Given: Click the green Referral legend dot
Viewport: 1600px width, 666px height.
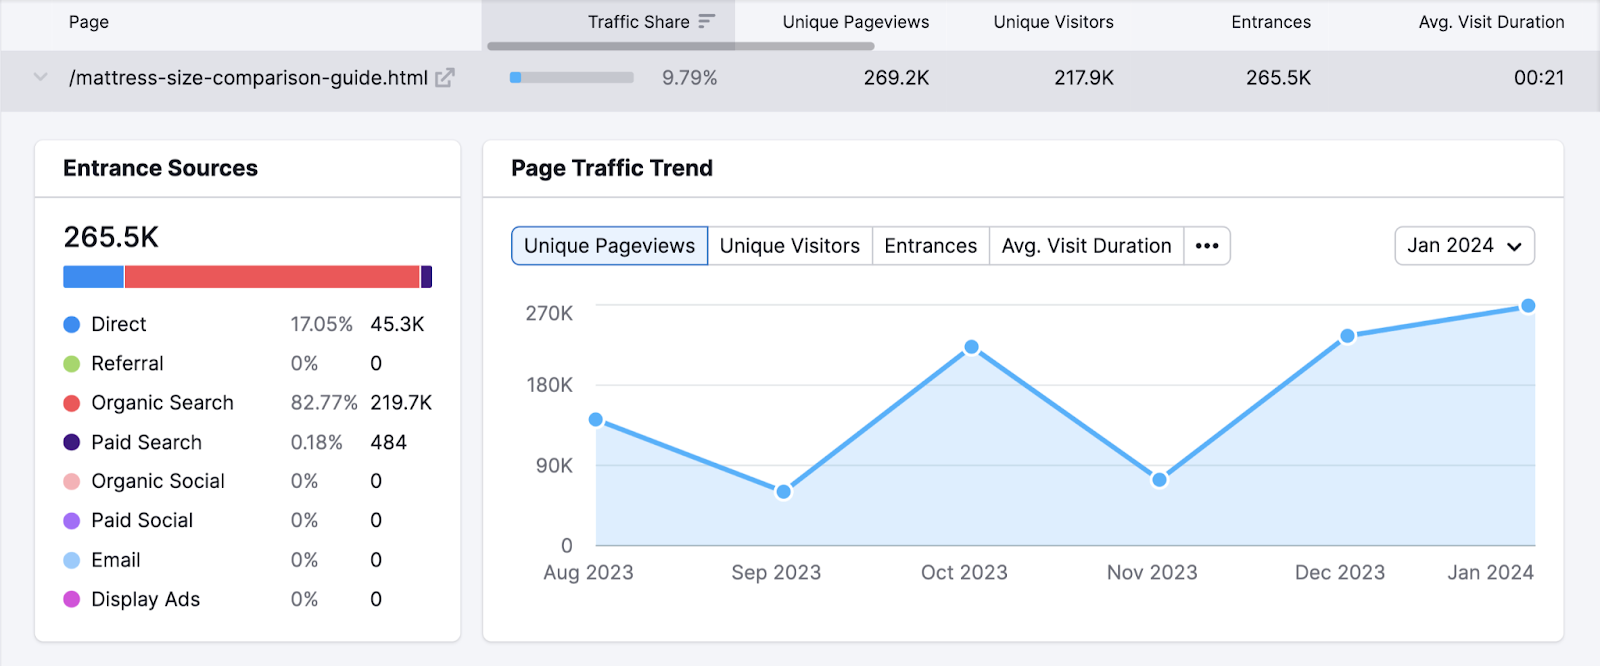Looking at the screenshot, I should [x=72, y=364].
